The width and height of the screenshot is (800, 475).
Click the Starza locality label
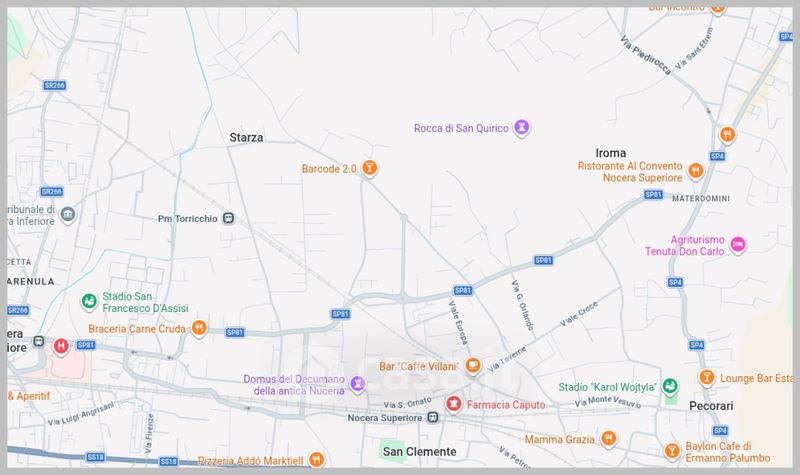click(246, 138)
